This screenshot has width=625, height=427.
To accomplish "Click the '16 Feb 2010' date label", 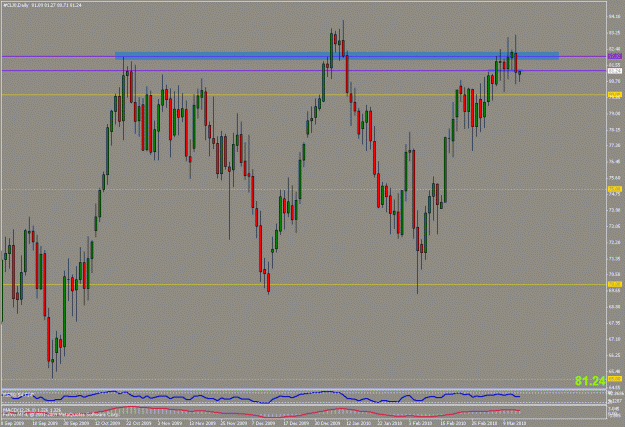I will click(453, 423).
